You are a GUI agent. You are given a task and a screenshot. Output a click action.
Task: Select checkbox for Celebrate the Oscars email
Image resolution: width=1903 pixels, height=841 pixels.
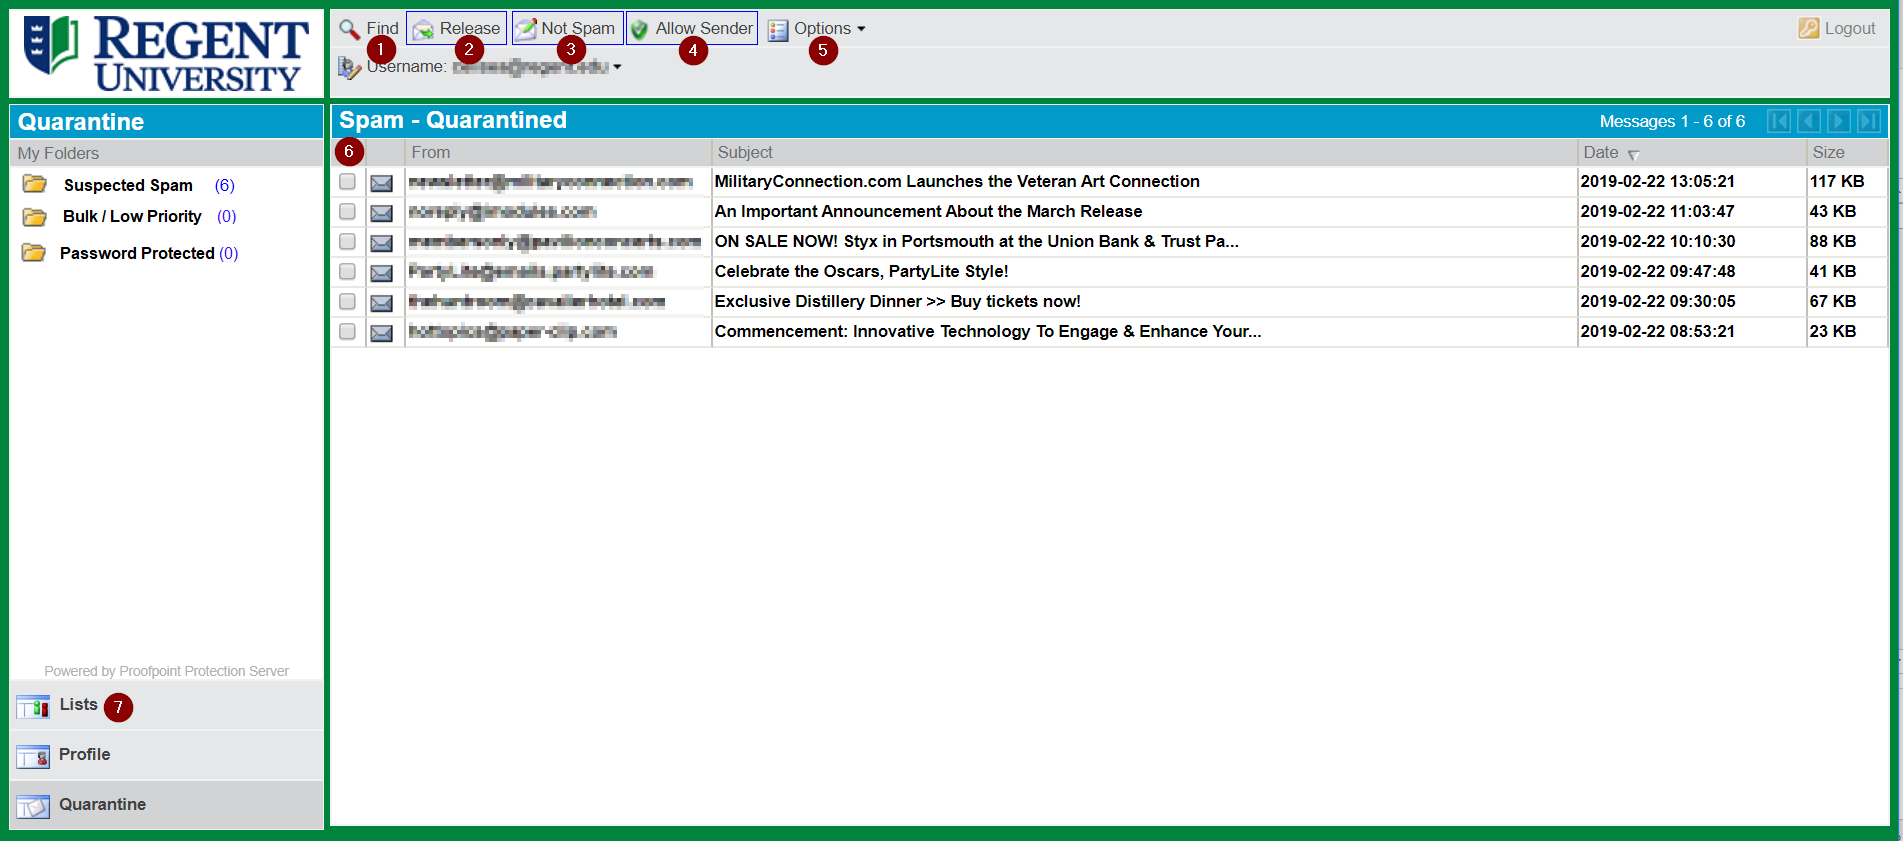tap(347, 272)
